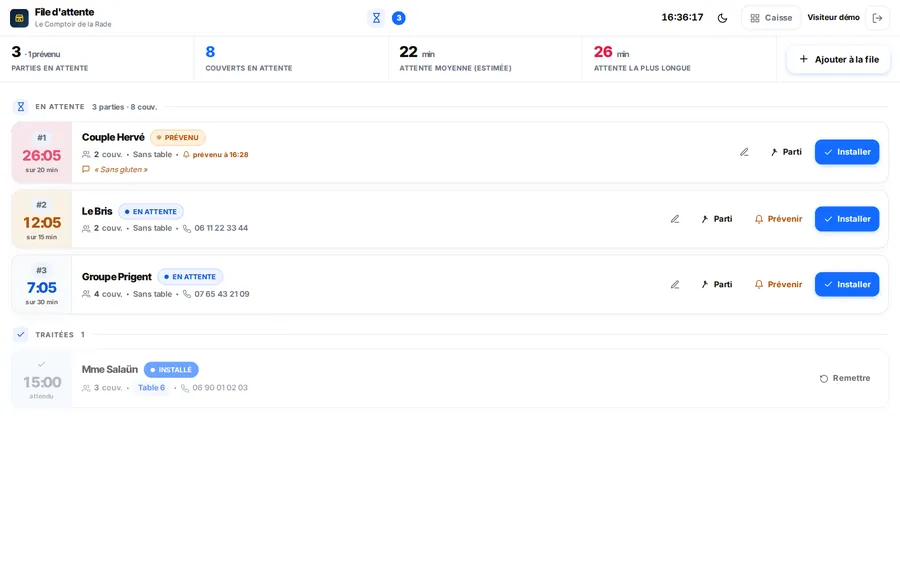Click the Le Bris name
This screenshot has width=900, height=563.
(97, 211)
